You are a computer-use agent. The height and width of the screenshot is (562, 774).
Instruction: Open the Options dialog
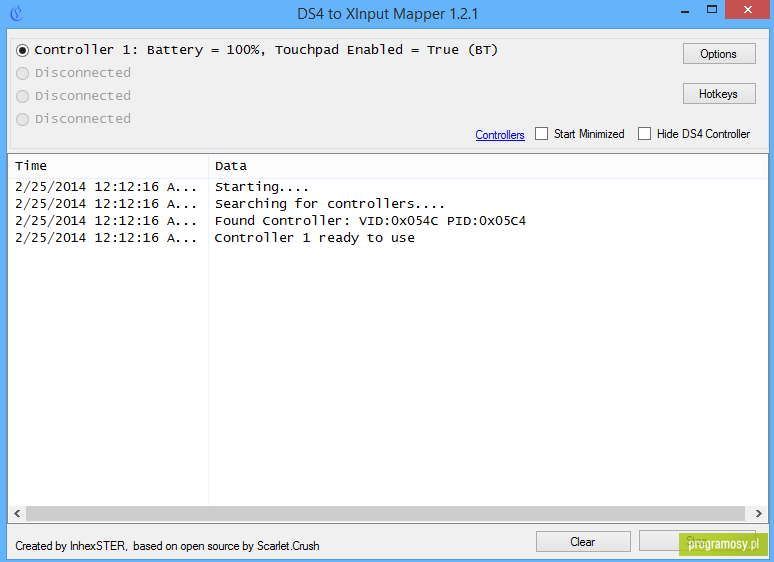pos(719,54)
